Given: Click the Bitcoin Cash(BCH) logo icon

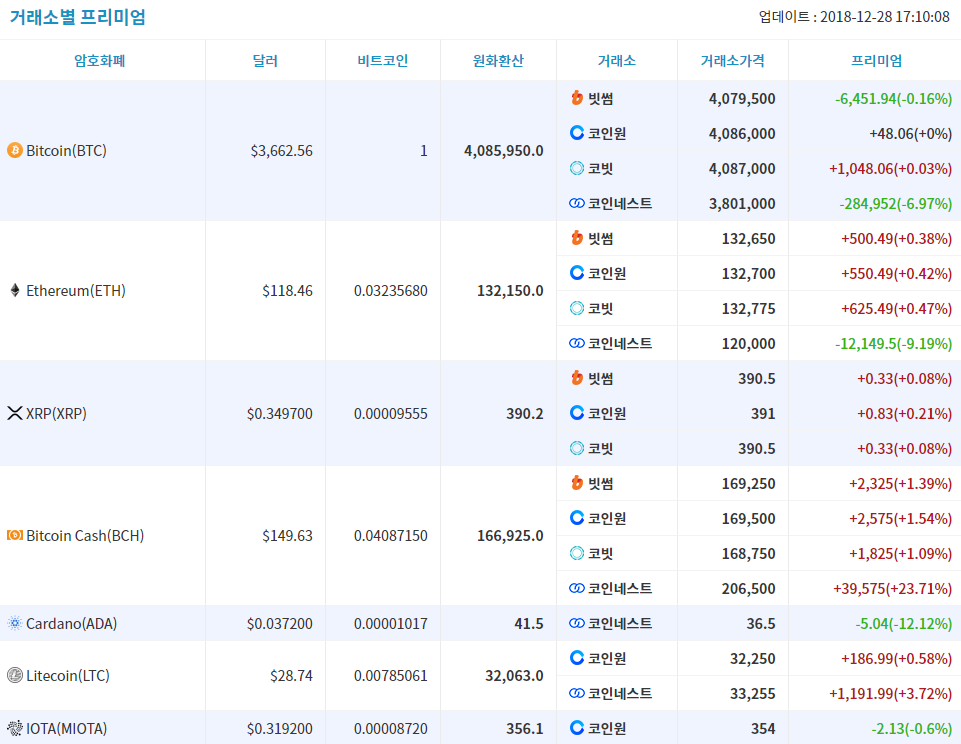Looking at the screenshot, I should tap(15, 535).
